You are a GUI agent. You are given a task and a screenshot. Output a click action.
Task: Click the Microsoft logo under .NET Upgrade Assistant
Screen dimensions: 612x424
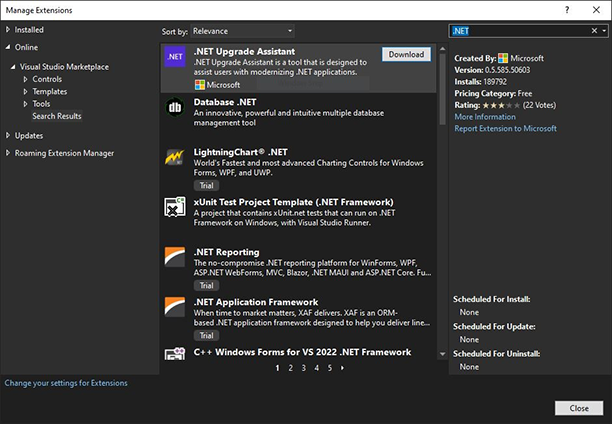200,85
